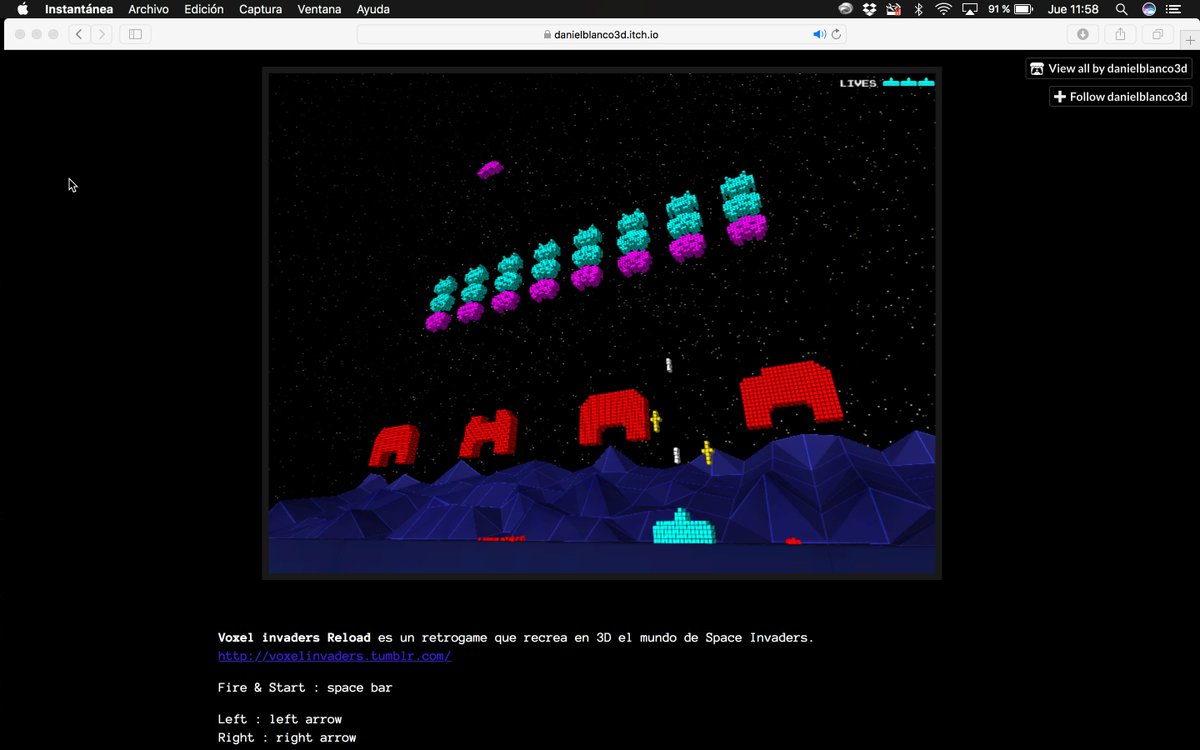The height and width of the screenshot is (750, 1200).
Task: Click 'Right : right arrow' text
Action: click(287, 738)
